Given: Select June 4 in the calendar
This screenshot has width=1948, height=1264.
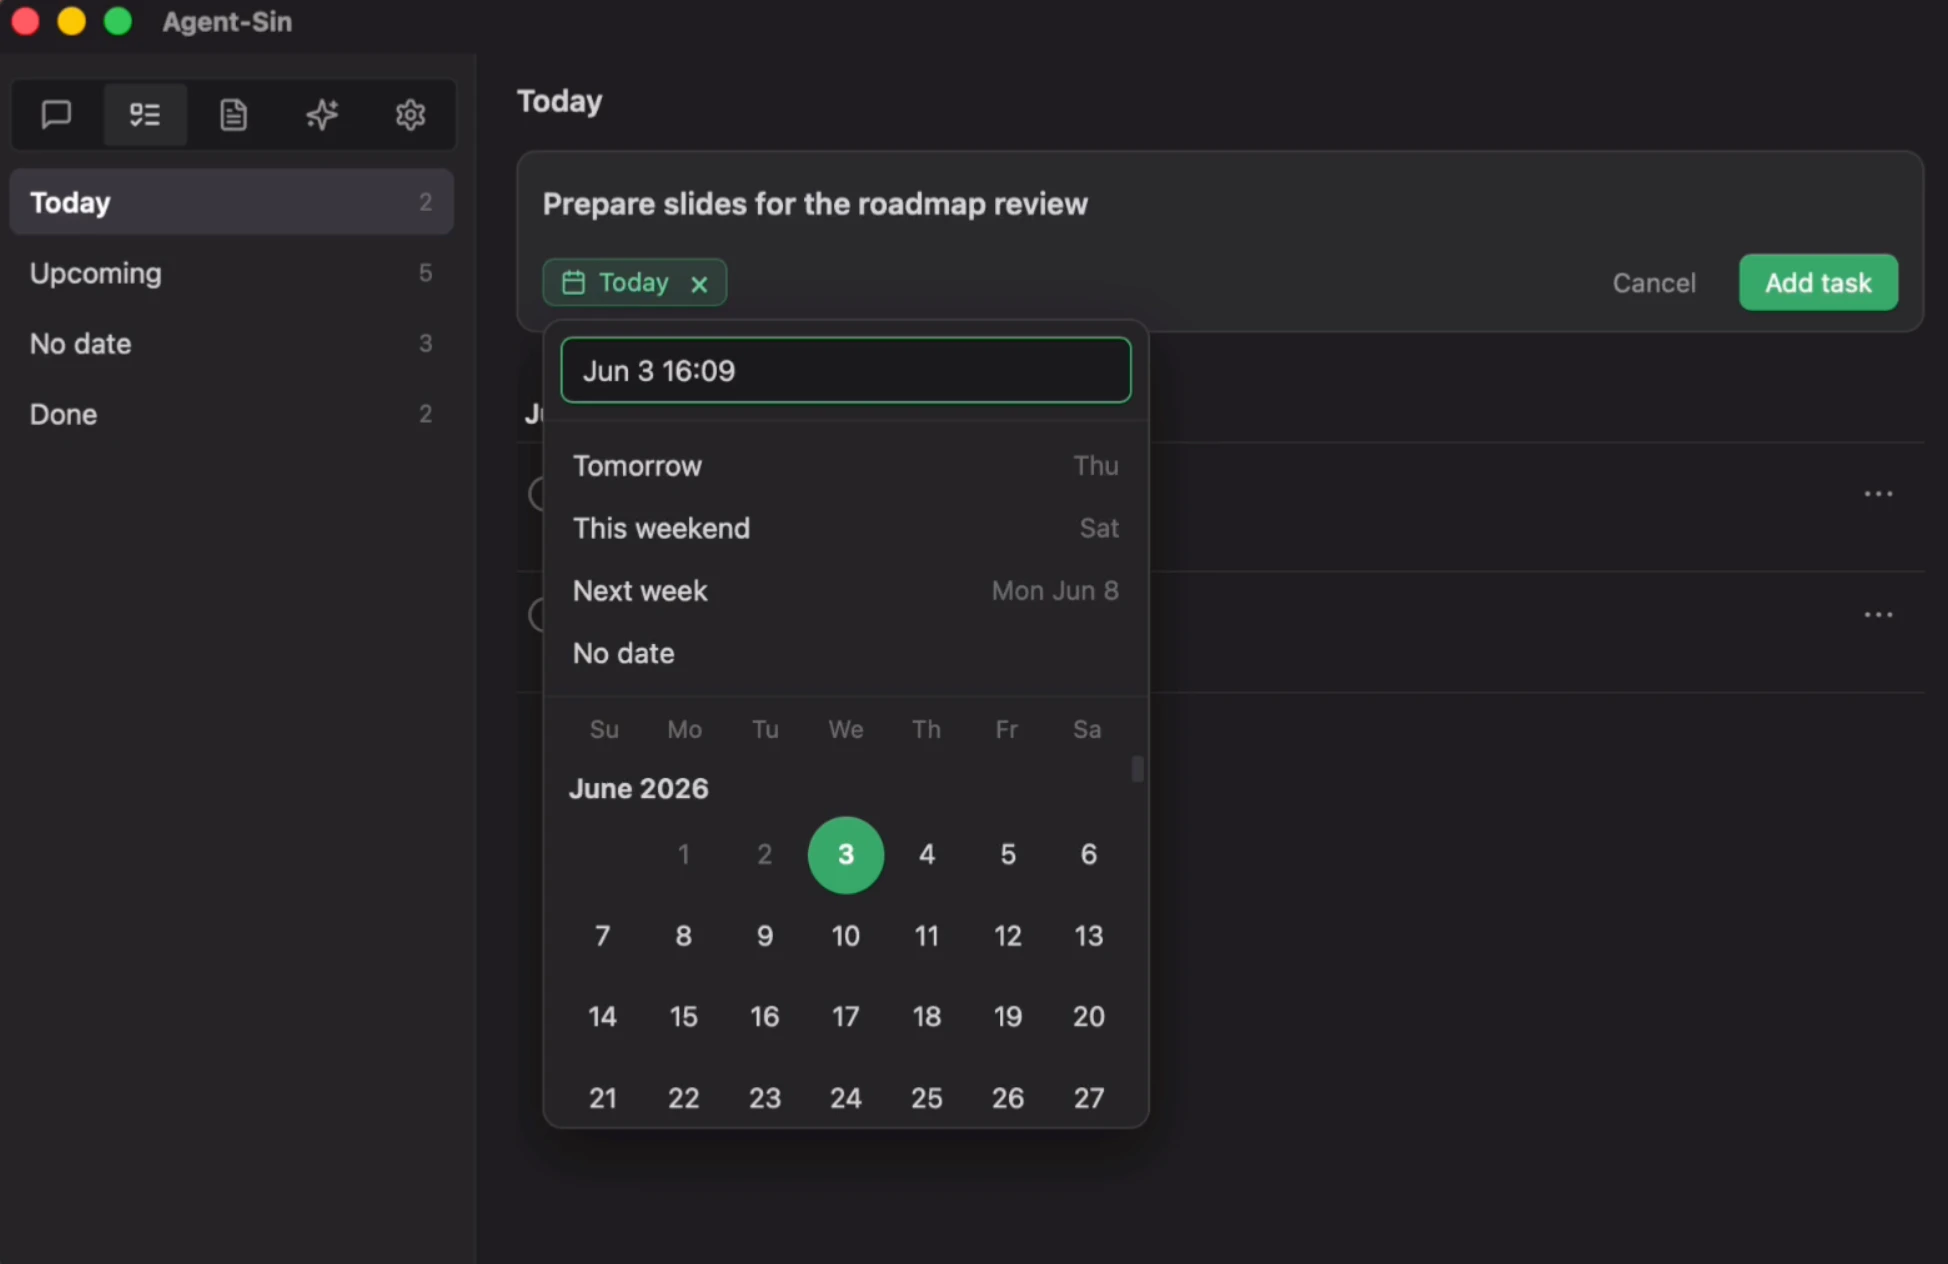Looking at the screenshot, I should 927,855.
